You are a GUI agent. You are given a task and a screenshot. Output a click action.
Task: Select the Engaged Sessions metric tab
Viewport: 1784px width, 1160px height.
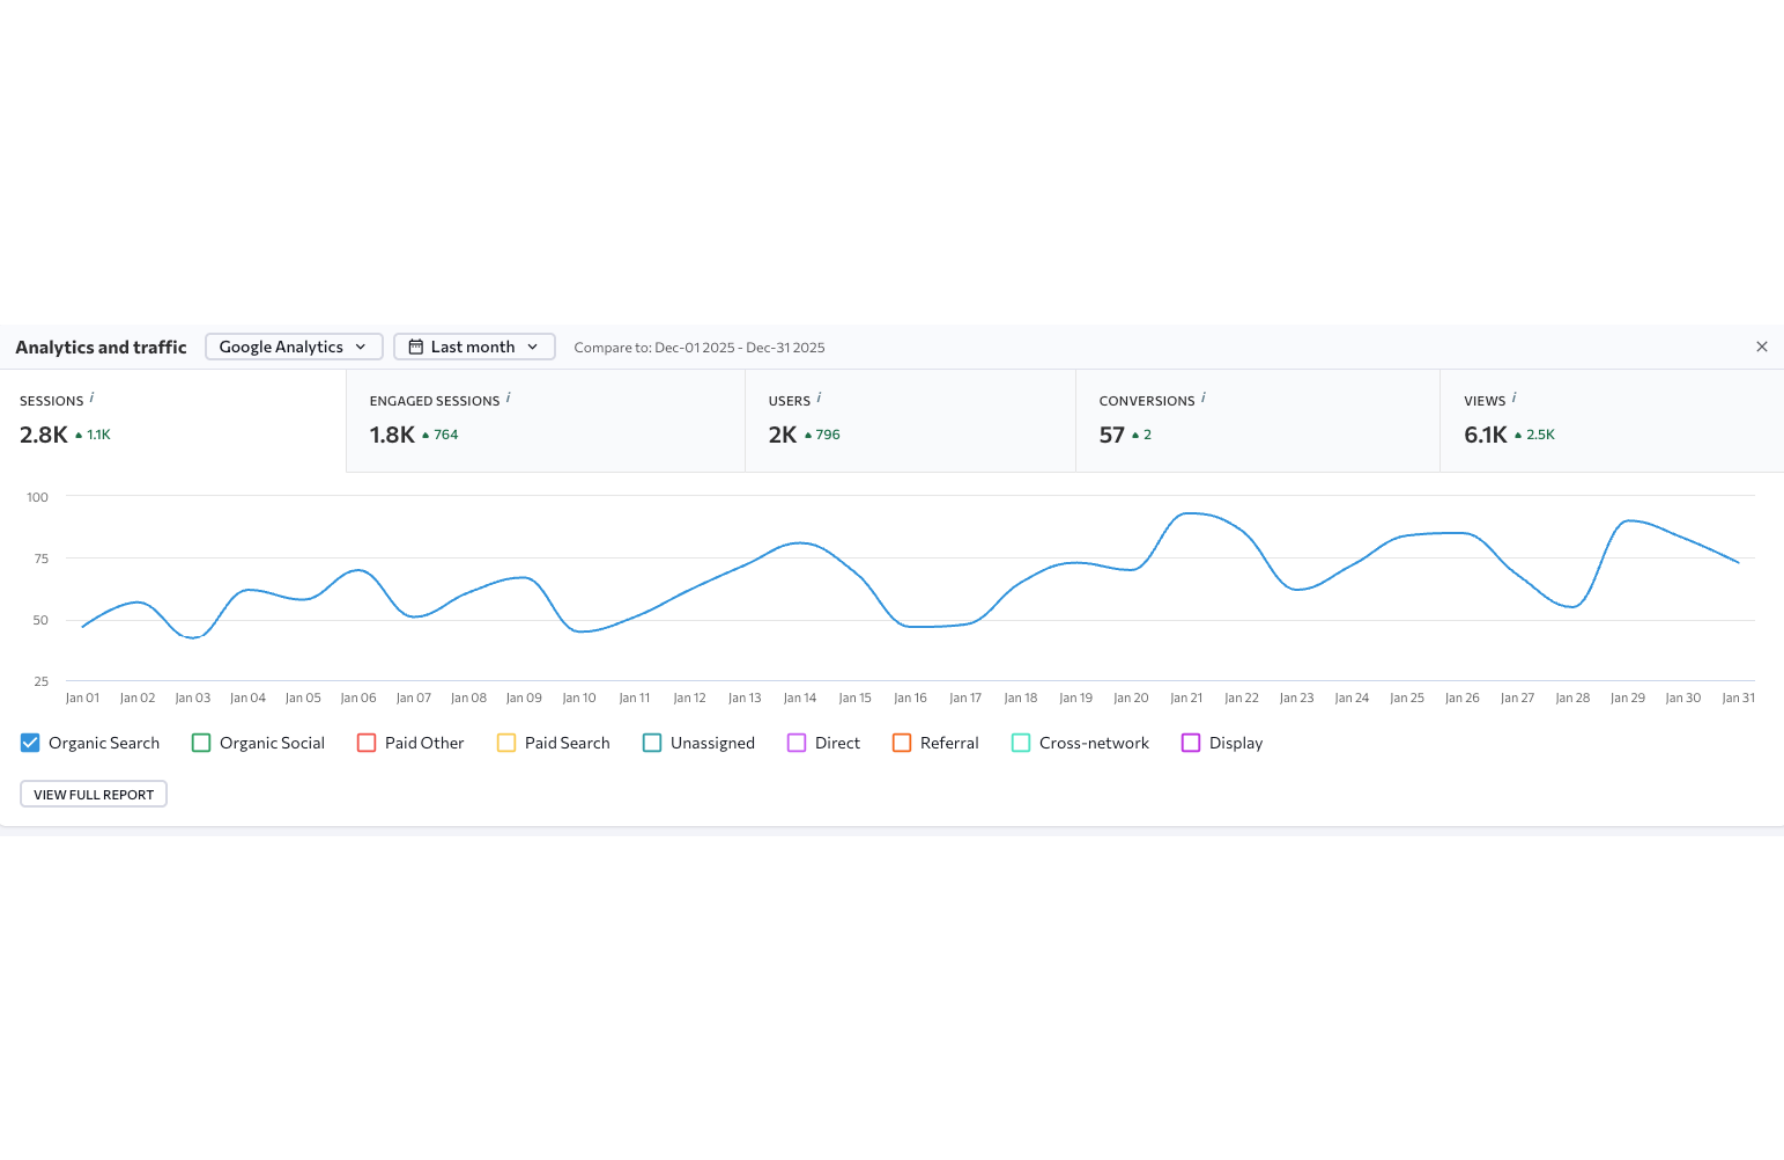[545, 421]
